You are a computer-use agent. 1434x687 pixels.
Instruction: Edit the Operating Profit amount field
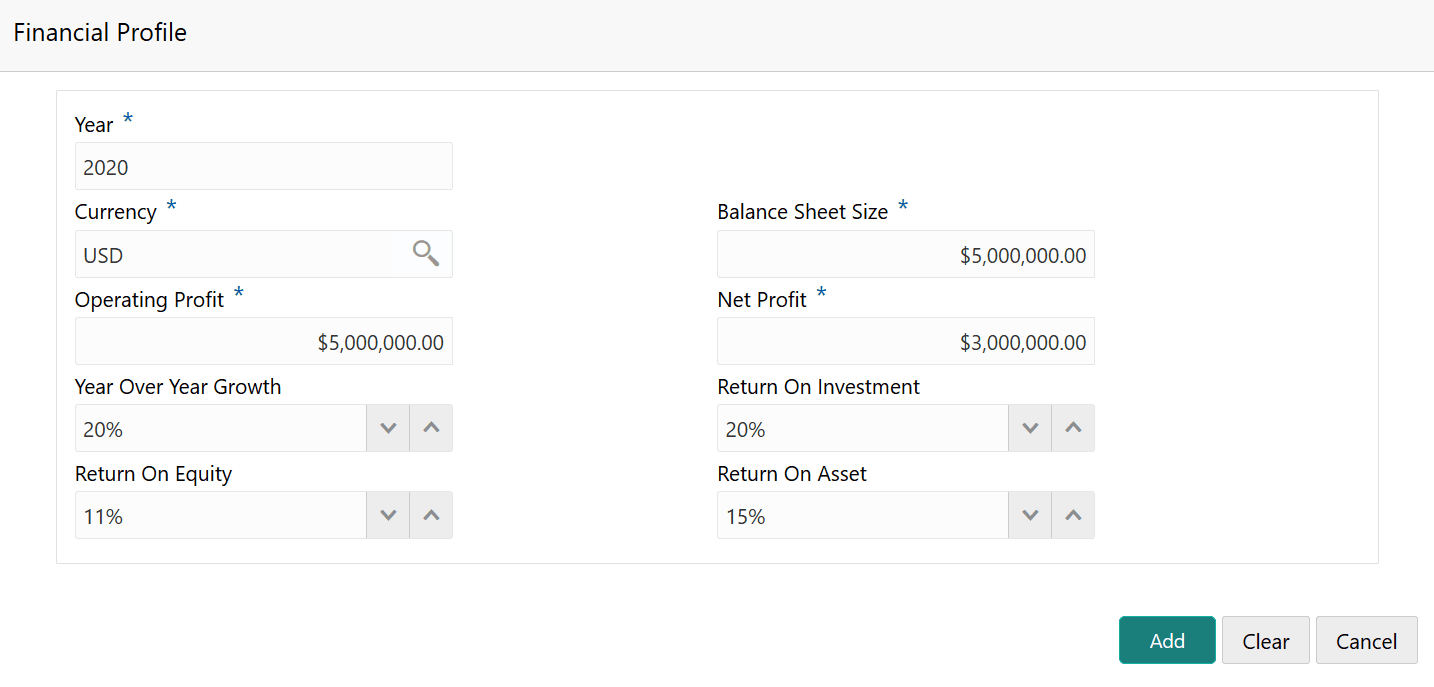click(264, 341)
